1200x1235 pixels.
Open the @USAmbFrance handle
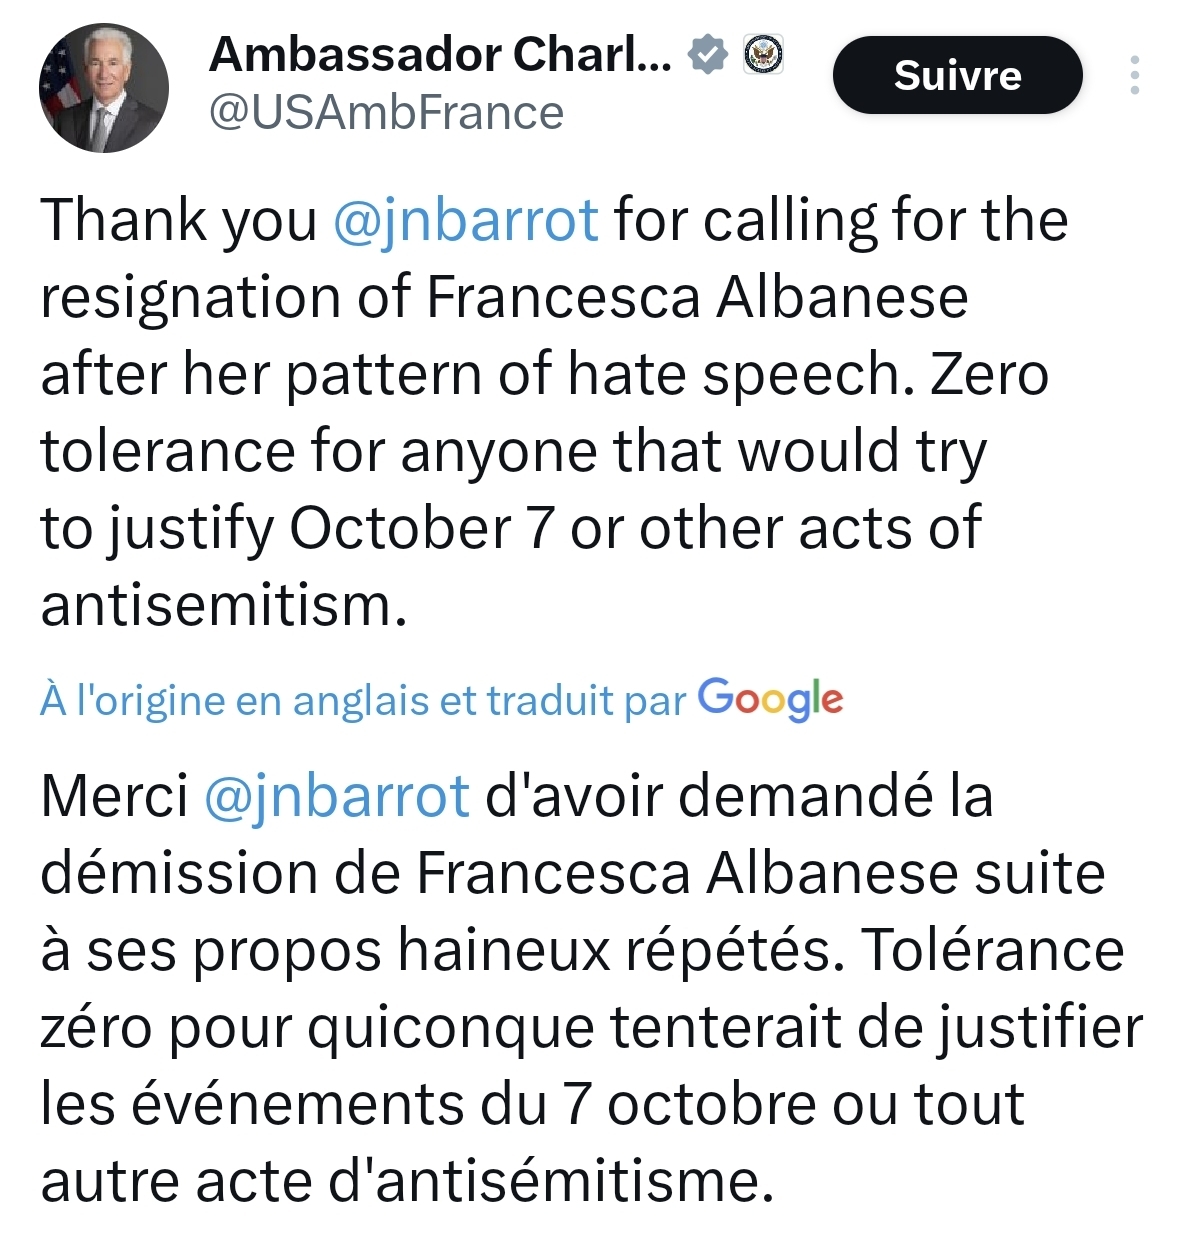(x=386, y=113)
